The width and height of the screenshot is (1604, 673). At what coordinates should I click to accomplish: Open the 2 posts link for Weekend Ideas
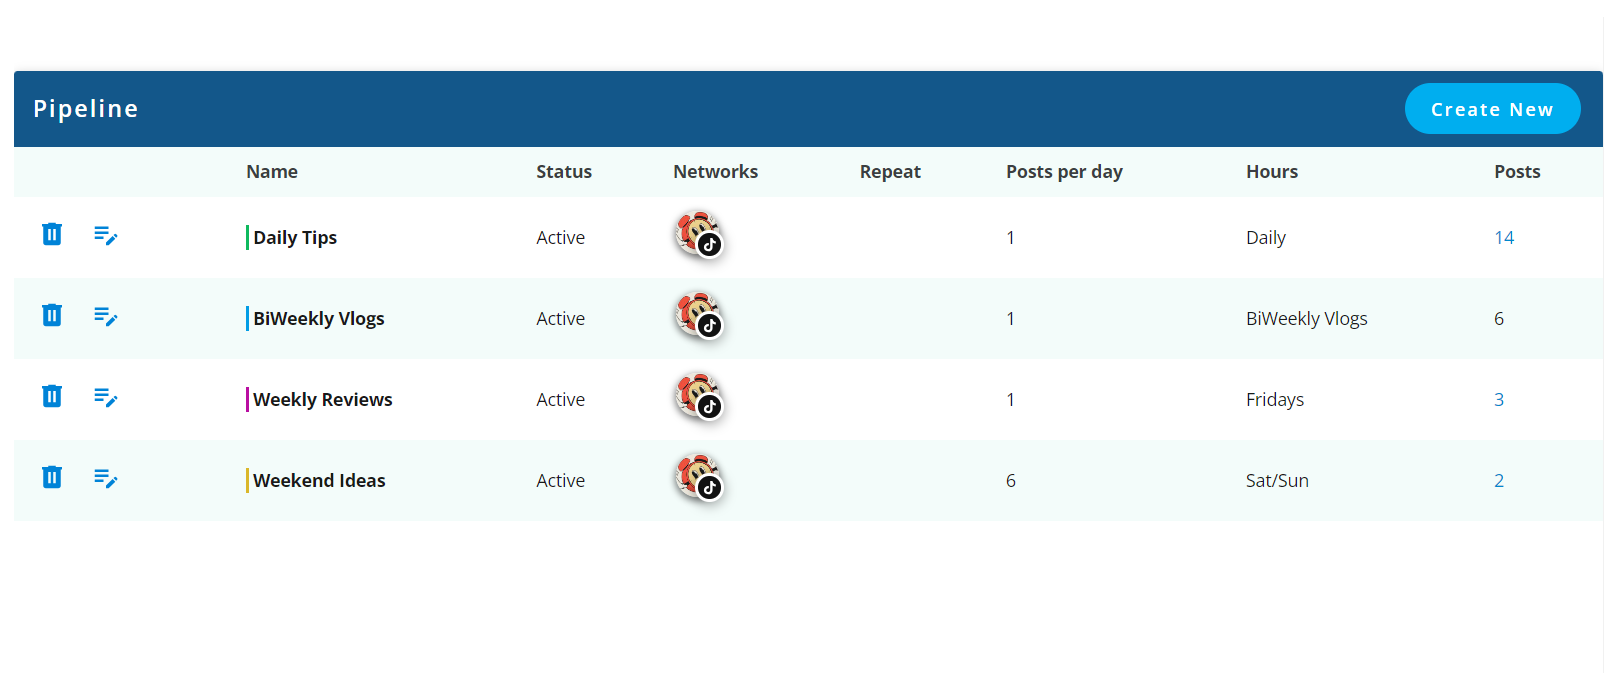[1498, 481]
